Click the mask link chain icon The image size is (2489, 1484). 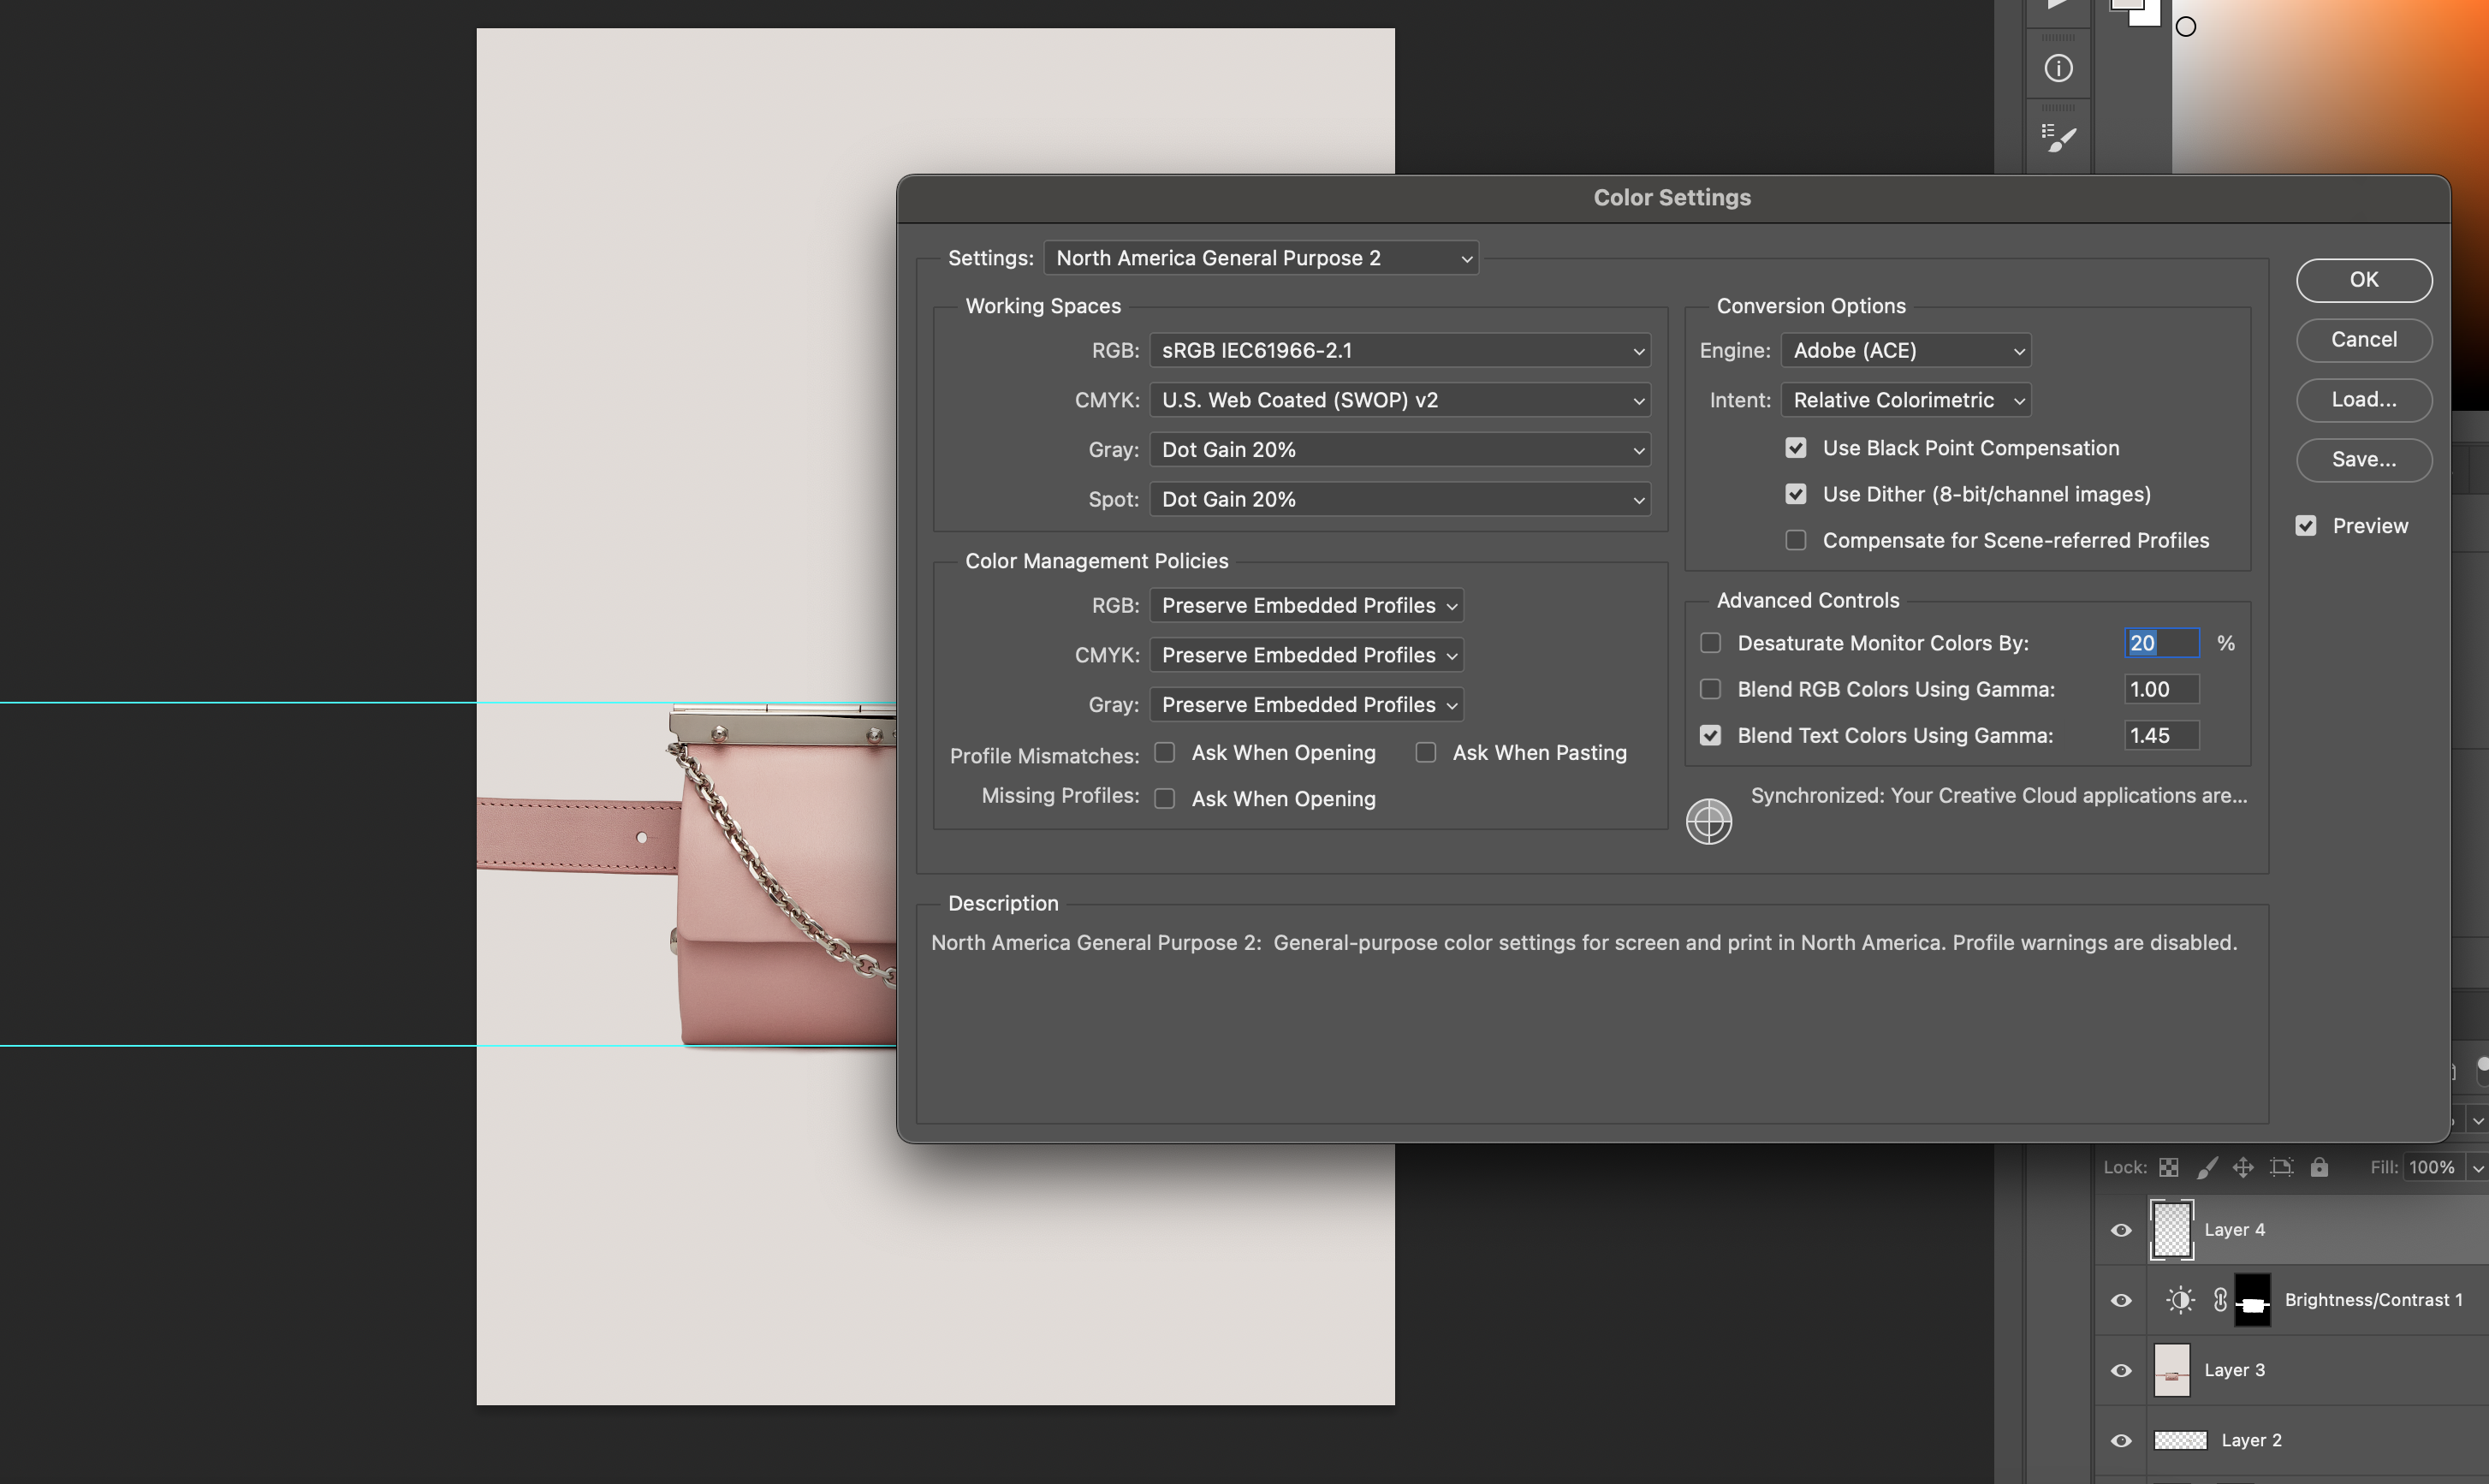[x=2220, y=1300]
